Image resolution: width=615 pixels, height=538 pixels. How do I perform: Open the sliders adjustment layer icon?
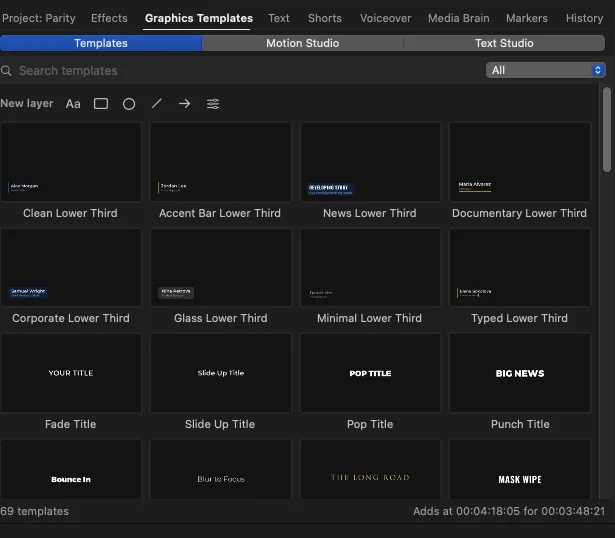point(213,104)
